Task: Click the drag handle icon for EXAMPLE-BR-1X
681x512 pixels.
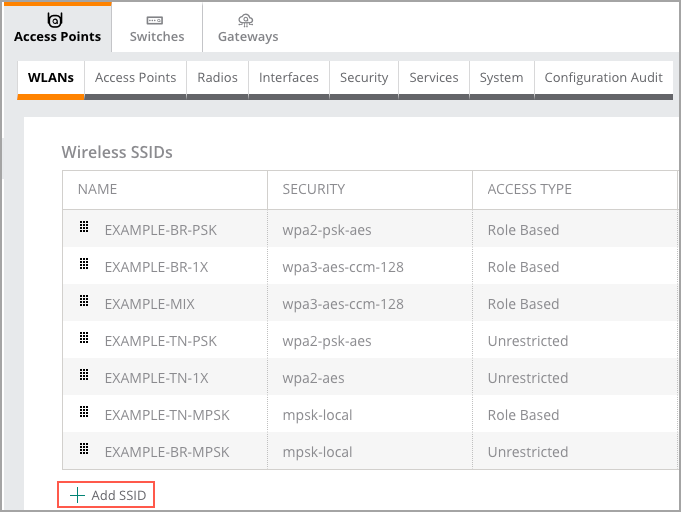Action: (x=84, y=264)
